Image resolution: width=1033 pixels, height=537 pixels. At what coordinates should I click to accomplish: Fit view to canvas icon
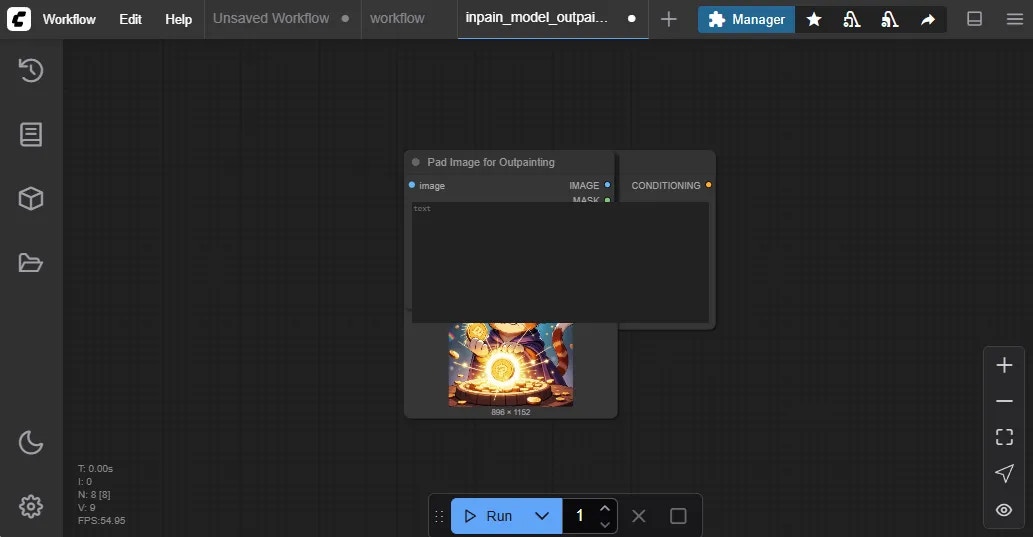[x=1004, y=437]
